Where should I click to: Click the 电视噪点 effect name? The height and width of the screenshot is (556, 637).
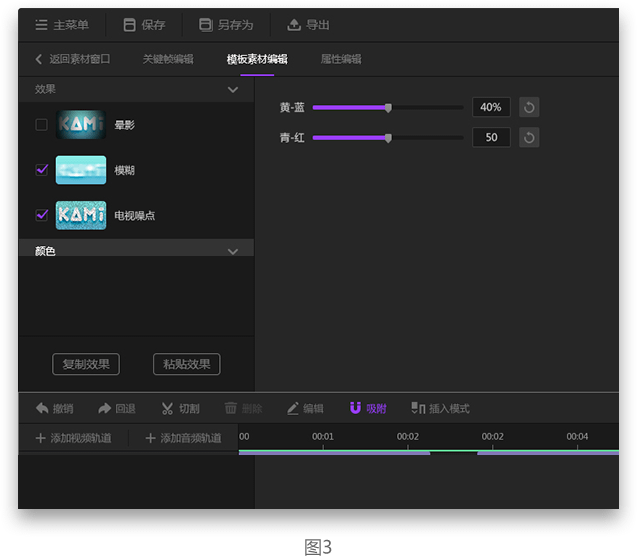pyautogui.click(x=134, y=216)
